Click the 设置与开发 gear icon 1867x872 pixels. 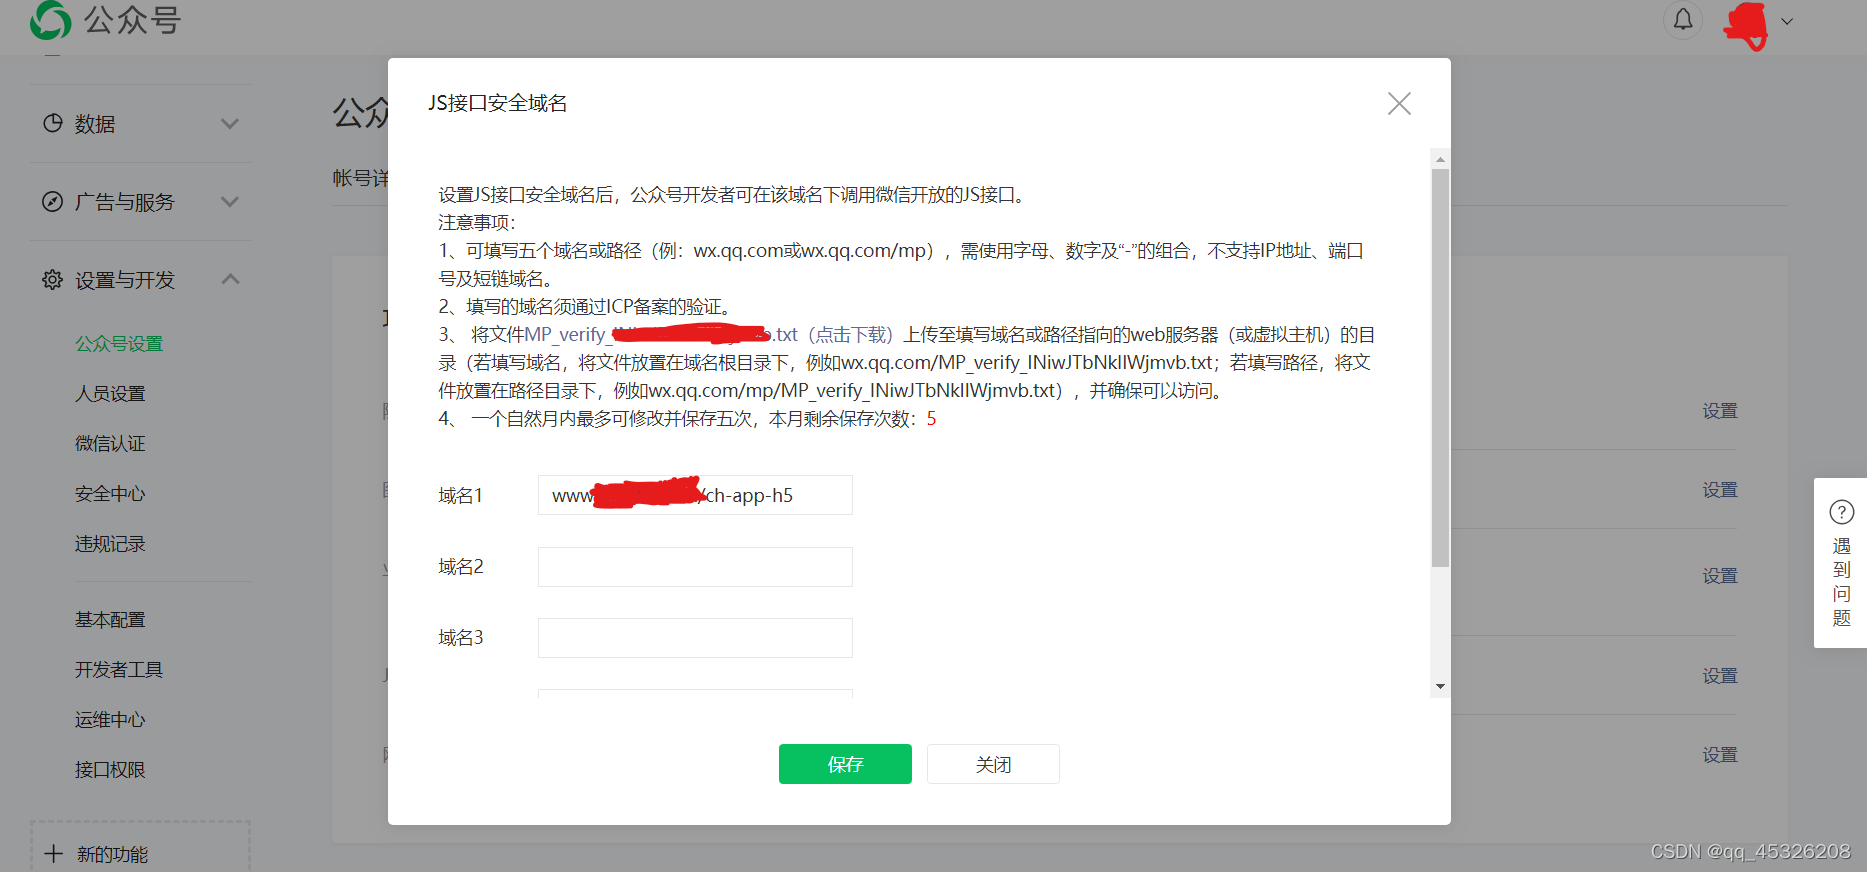pos(53,279)
